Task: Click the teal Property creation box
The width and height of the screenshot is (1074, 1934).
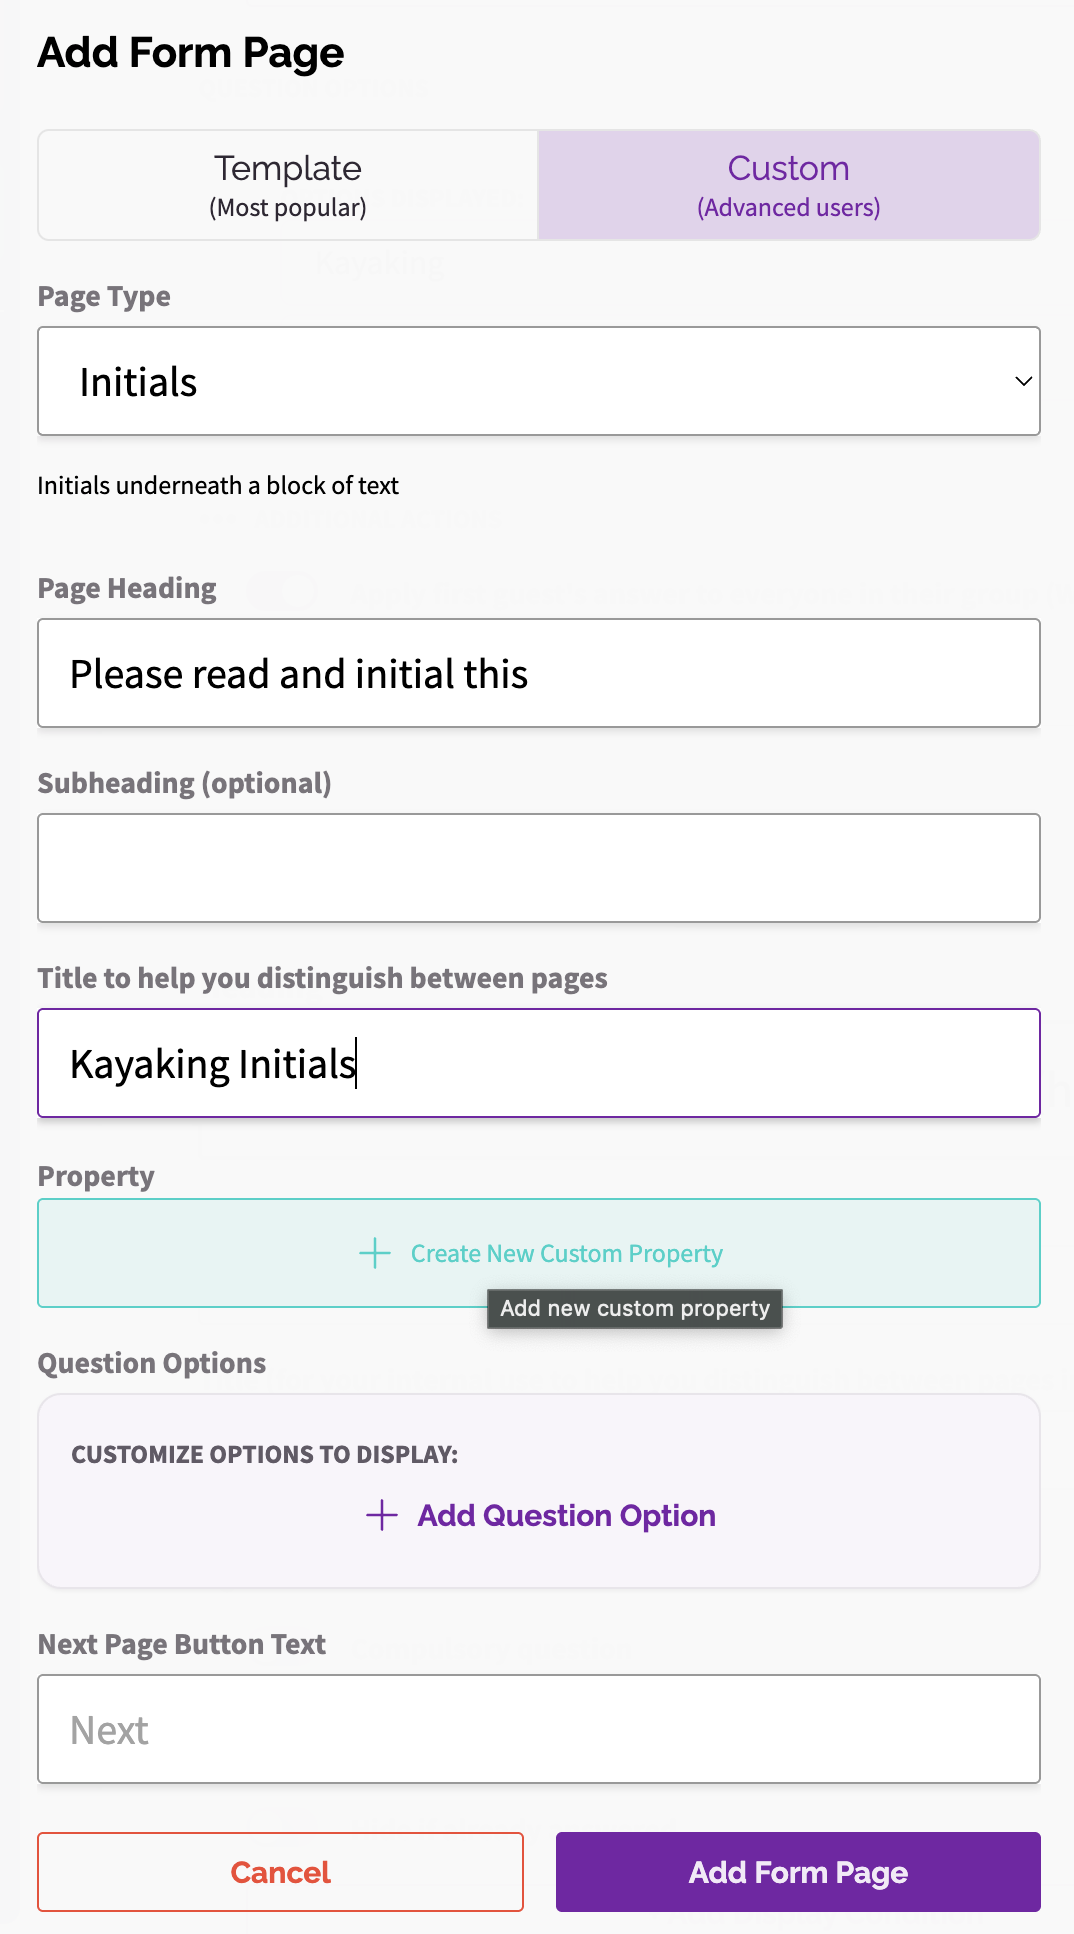Action: pos(539,1252)
